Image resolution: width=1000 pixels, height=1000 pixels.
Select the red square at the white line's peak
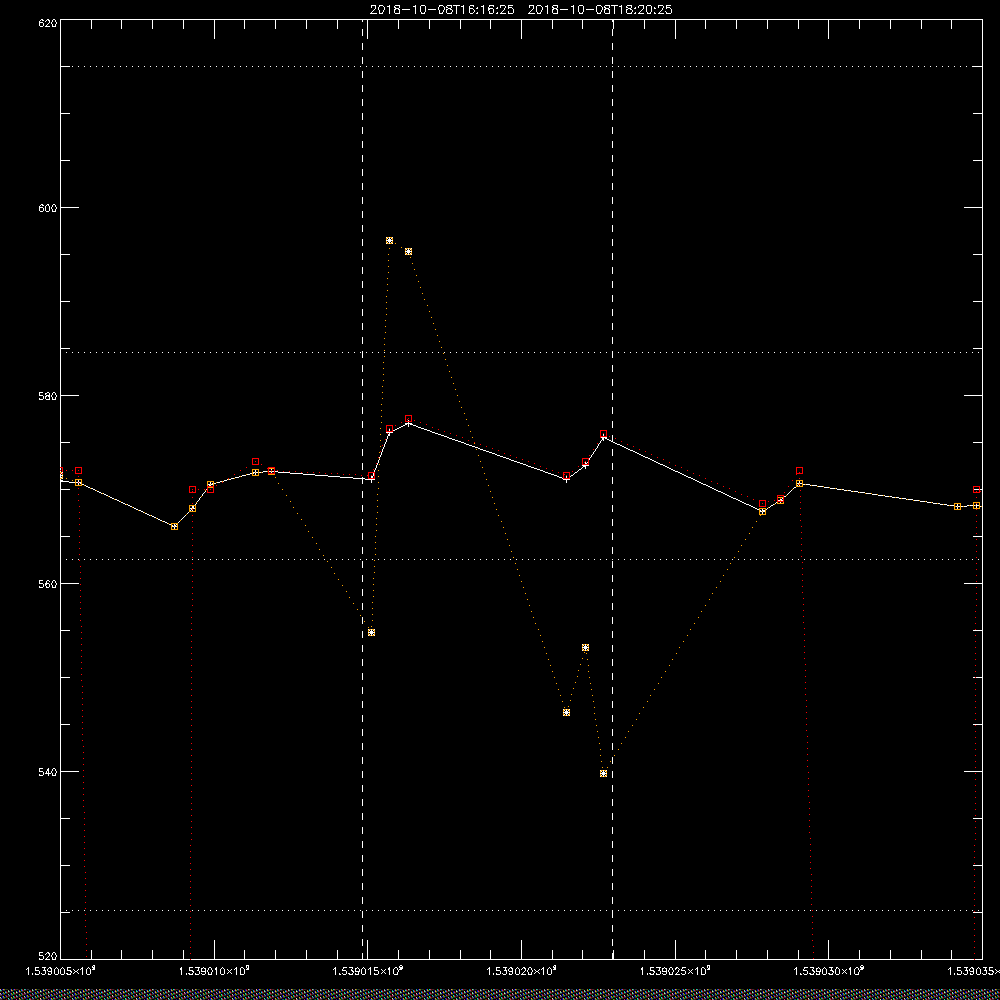(409, 419)
